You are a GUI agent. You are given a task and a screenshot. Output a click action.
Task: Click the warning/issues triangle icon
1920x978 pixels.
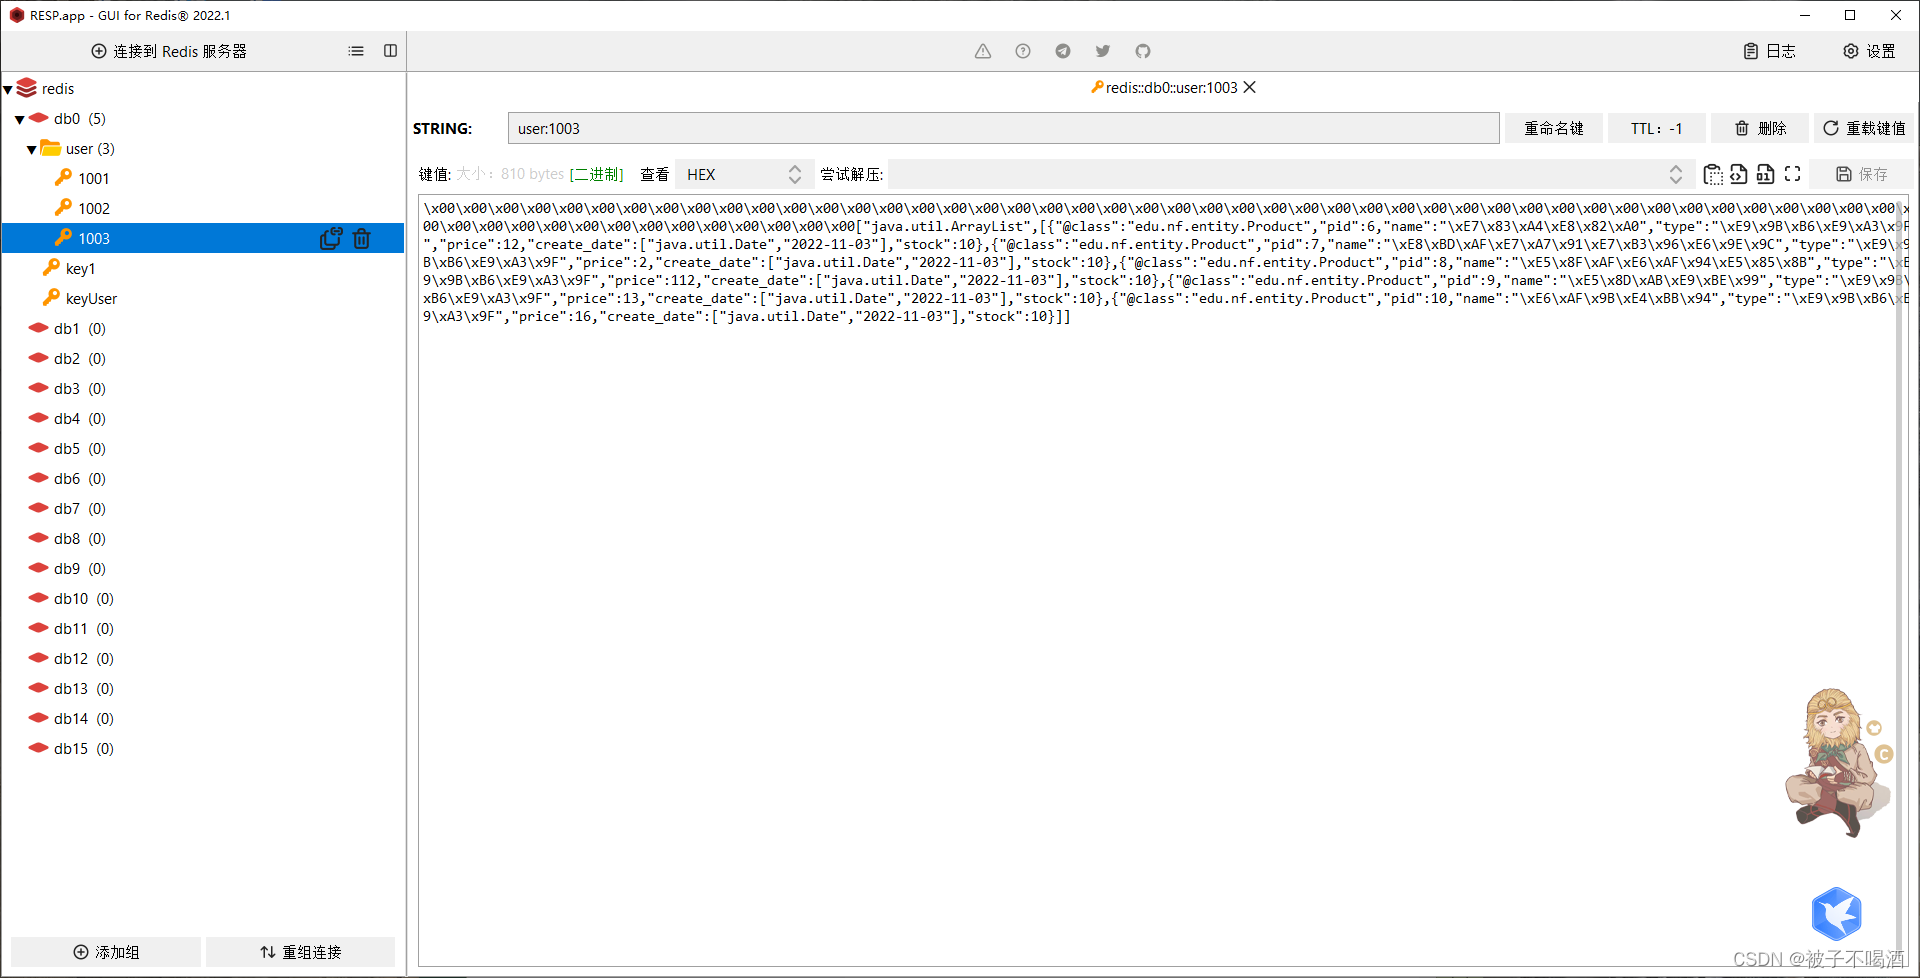coord(983,51)
